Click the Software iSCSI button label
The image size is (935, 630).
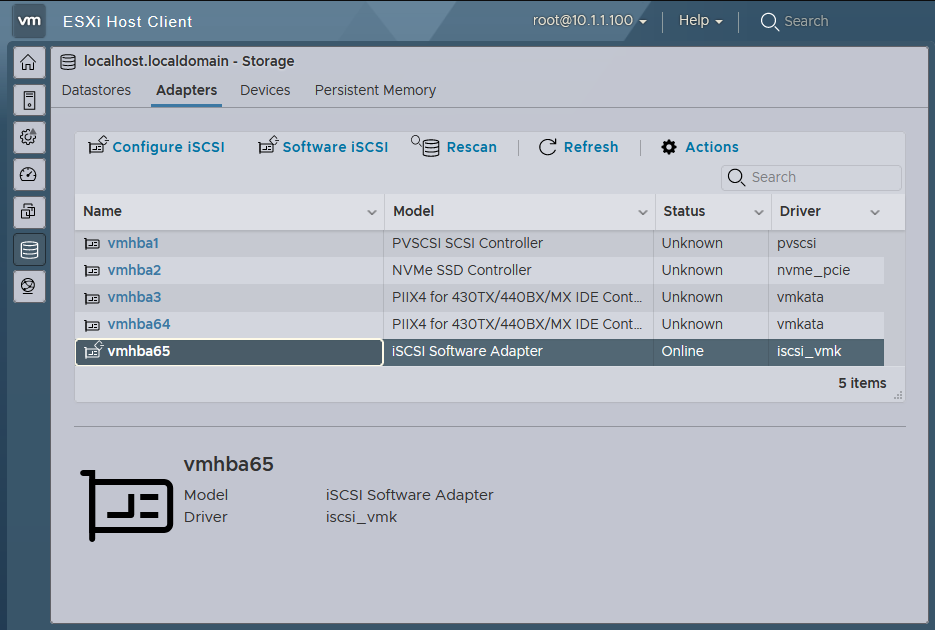pos(335,147)
